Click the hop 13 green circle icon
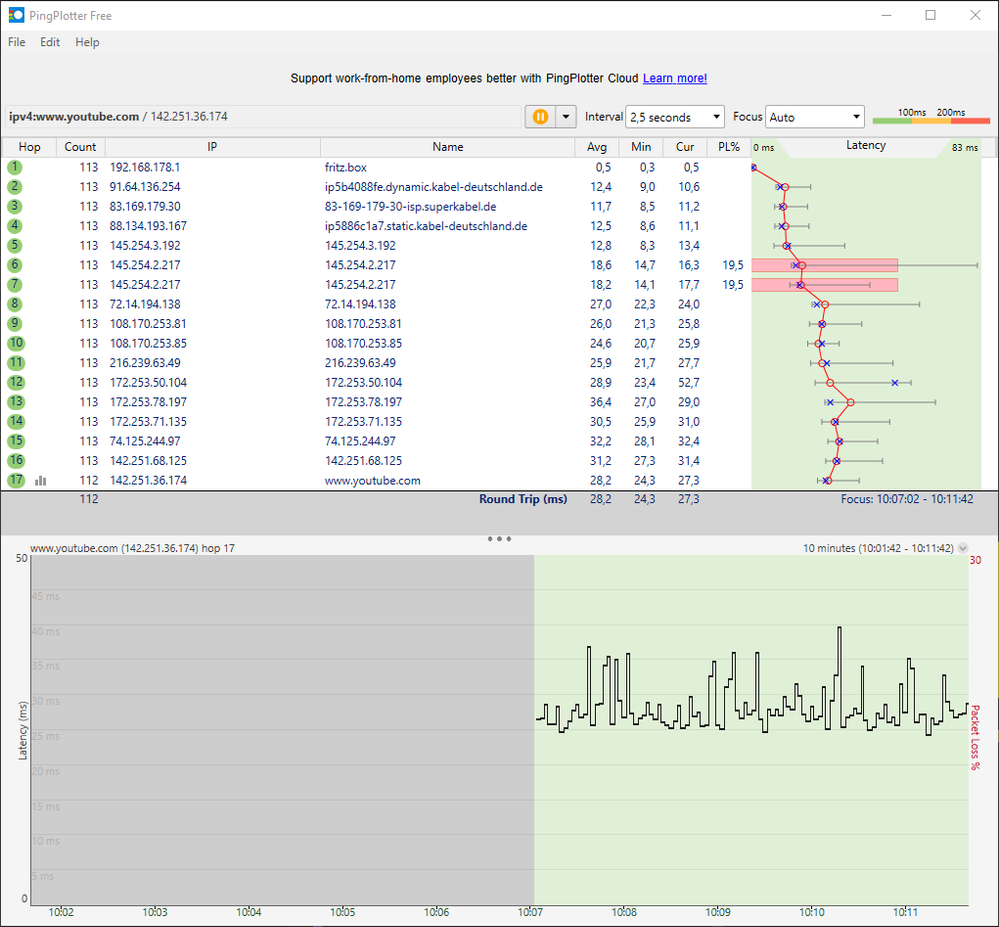Viewport: 999px width, 927px height. click(x=15, y=402)
